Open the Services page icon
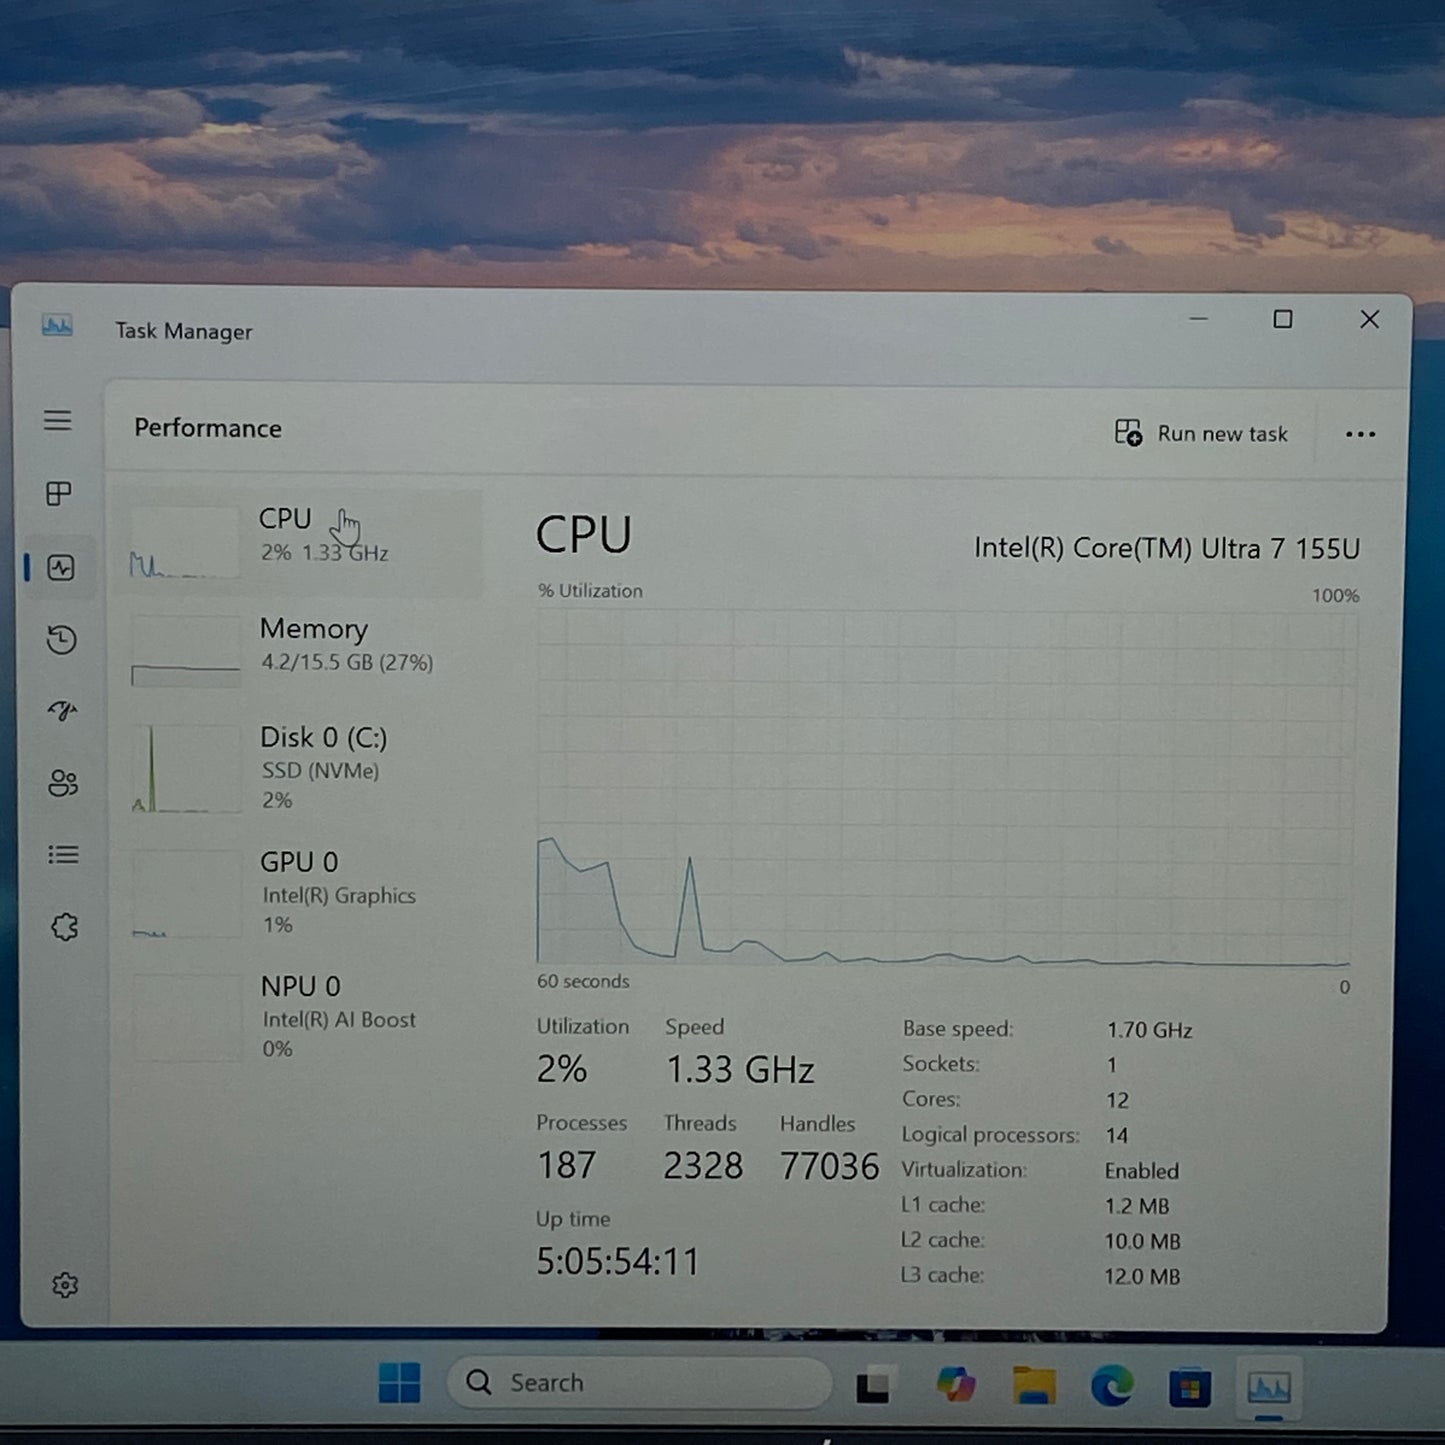This screenshot has width=1445, height=1445. point(62,927)
